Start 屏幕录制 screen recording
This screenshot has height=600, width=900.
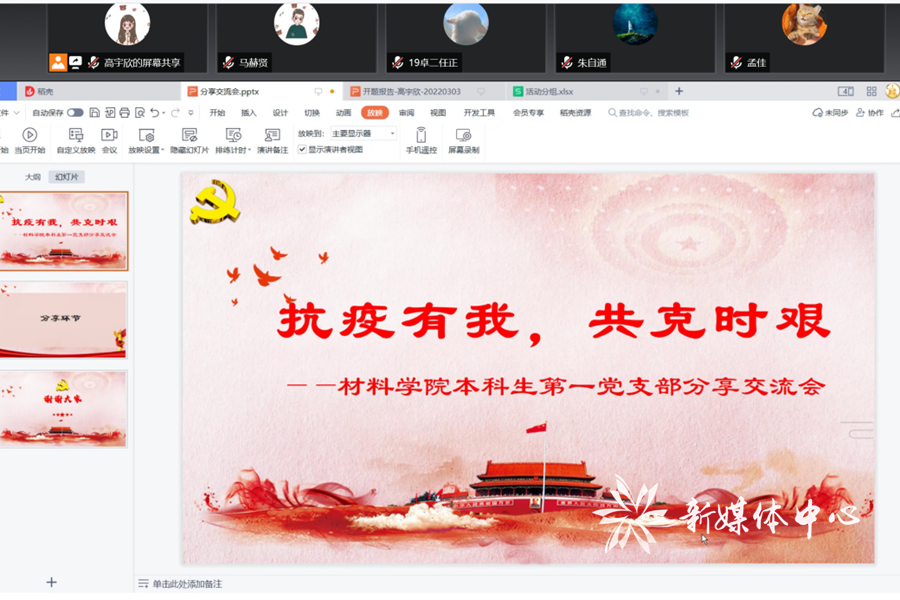coord(463,139)
